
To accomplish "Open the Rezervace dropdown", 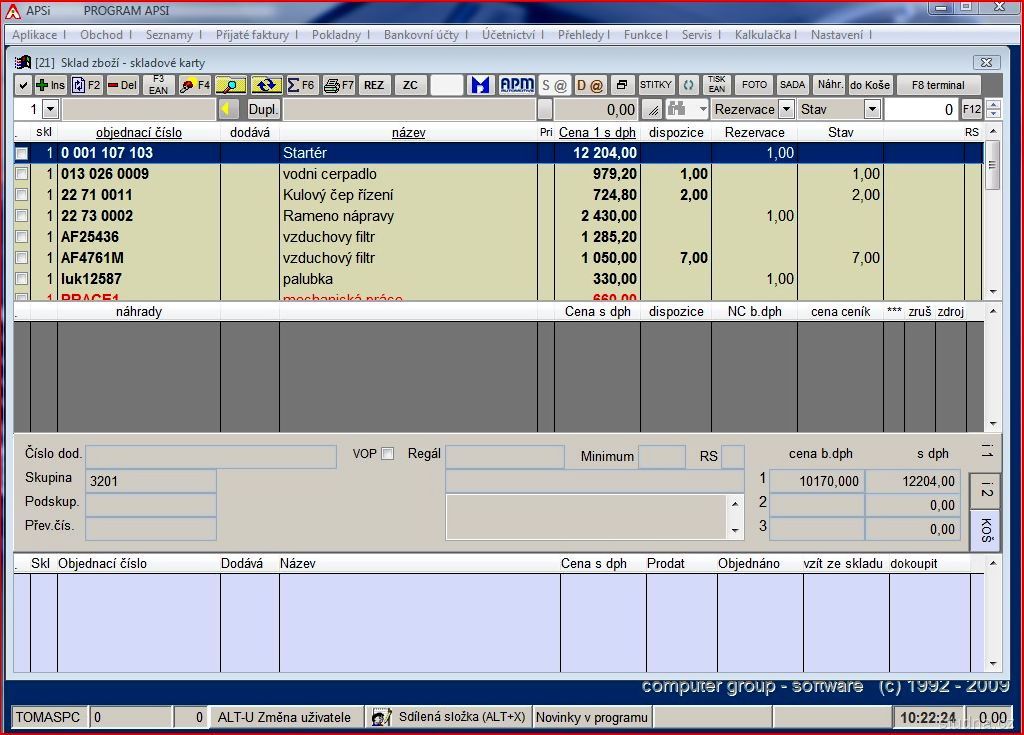I will point(786,110).
